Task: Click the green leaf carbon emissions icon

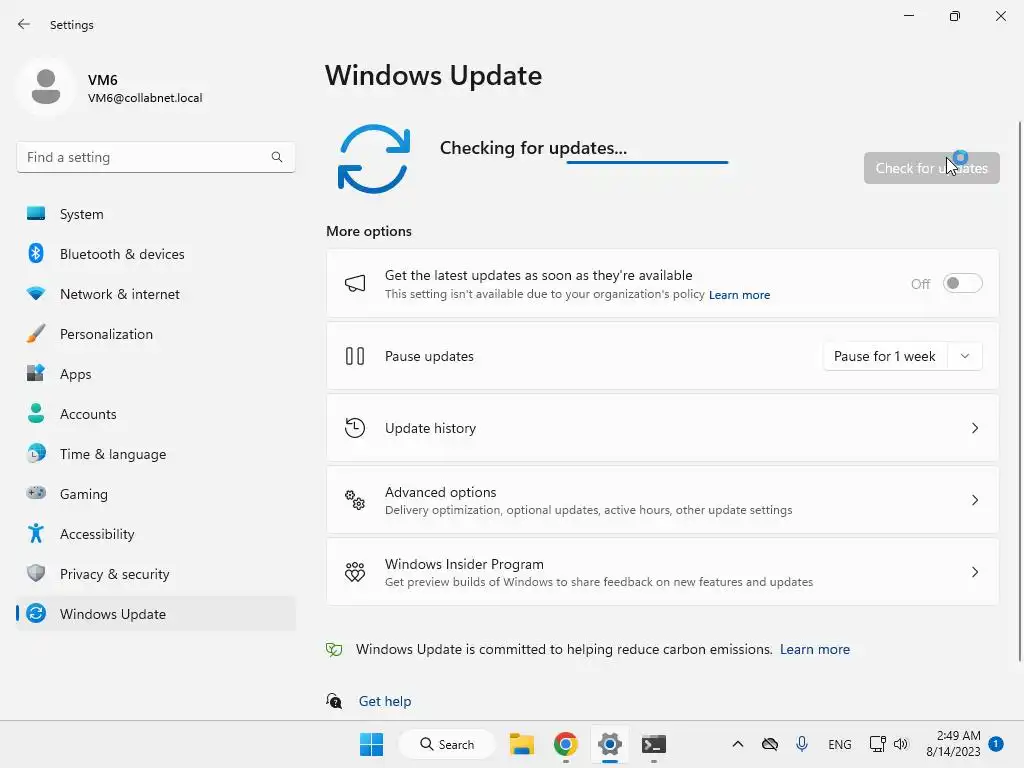Action: [x=334, y=649]
